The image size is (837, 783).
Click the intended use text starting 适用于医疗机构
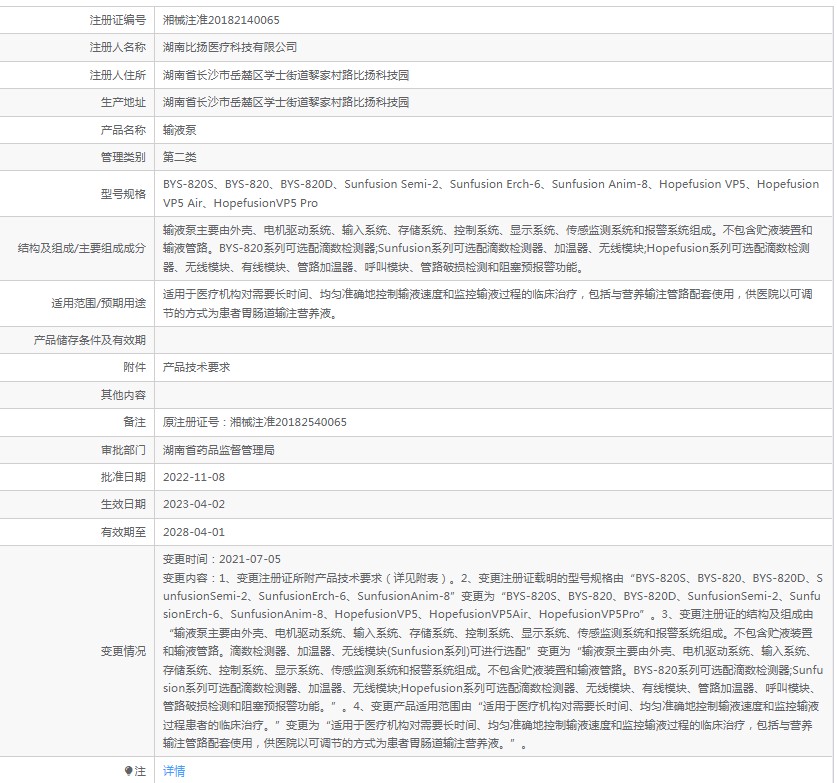point(488,304)
